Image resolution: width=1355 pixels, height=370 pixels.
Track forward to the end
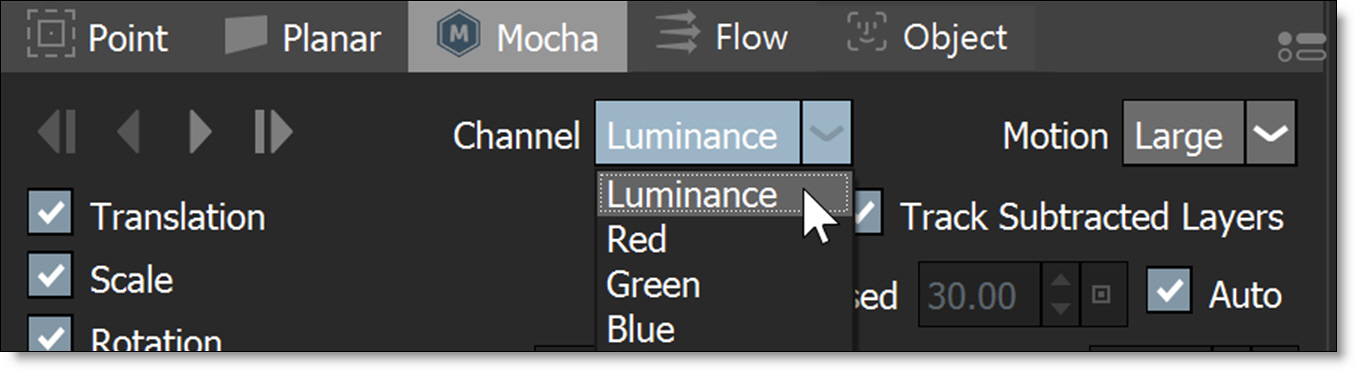pos(273,133)
